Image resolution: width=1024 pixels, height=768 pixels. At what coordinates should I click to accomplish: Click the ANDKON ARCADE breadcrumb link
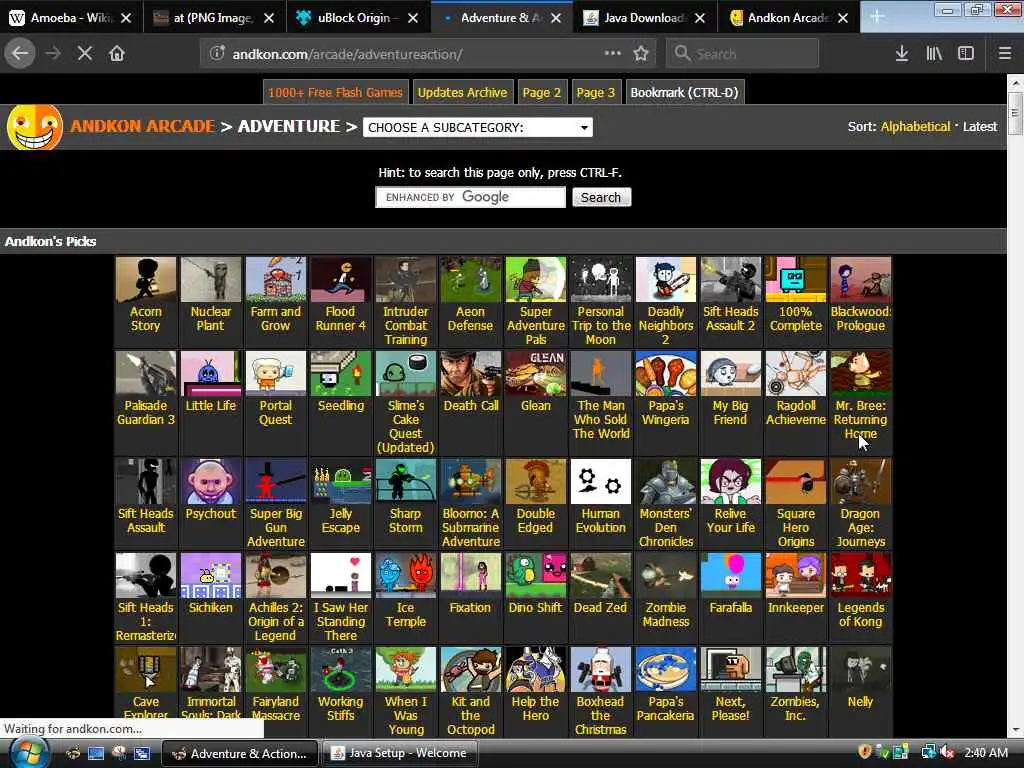(x=142, y=126)
